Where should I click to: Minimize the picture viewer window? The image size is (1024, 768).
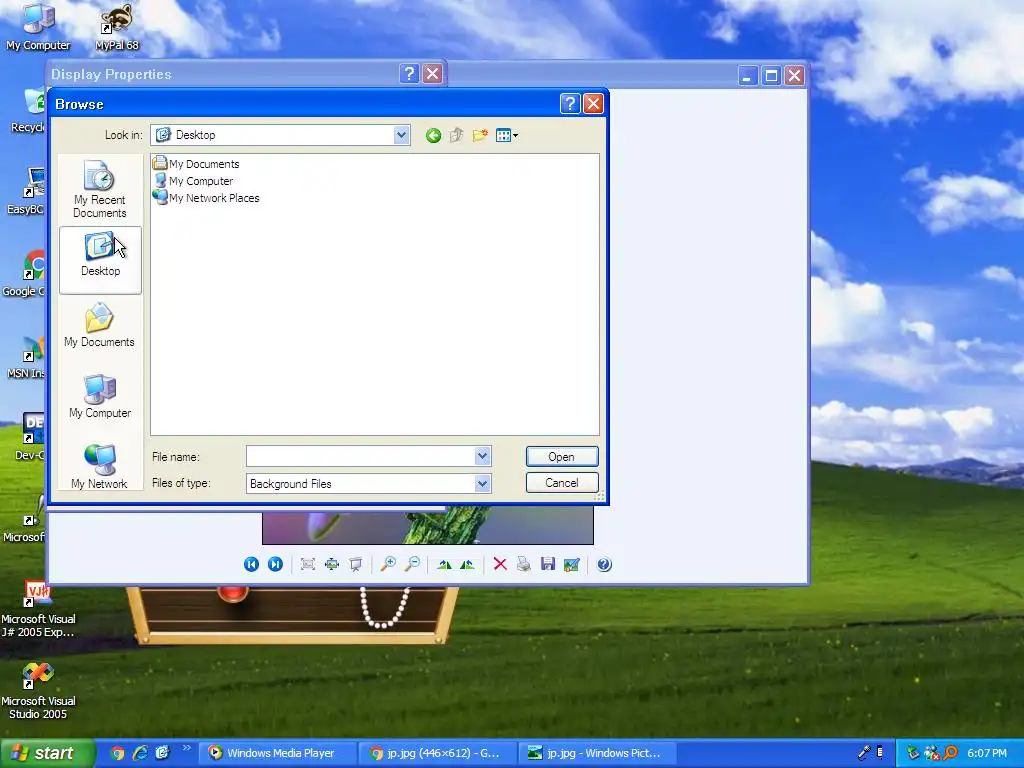click(x=747, y=76)
